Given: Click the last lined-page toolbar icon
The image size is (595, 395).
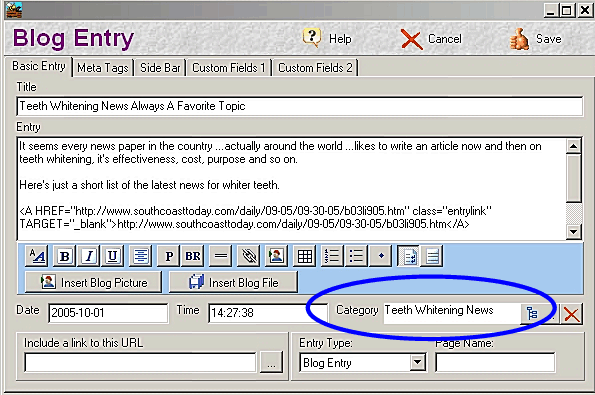Looking at the screenshot, I should [x=432, y=256].
